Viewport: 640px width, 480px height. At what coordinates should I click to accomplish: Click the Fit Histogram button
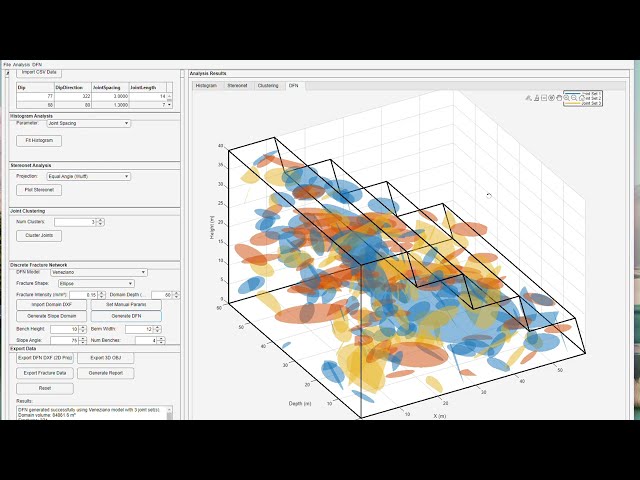(x=39, y=140)
